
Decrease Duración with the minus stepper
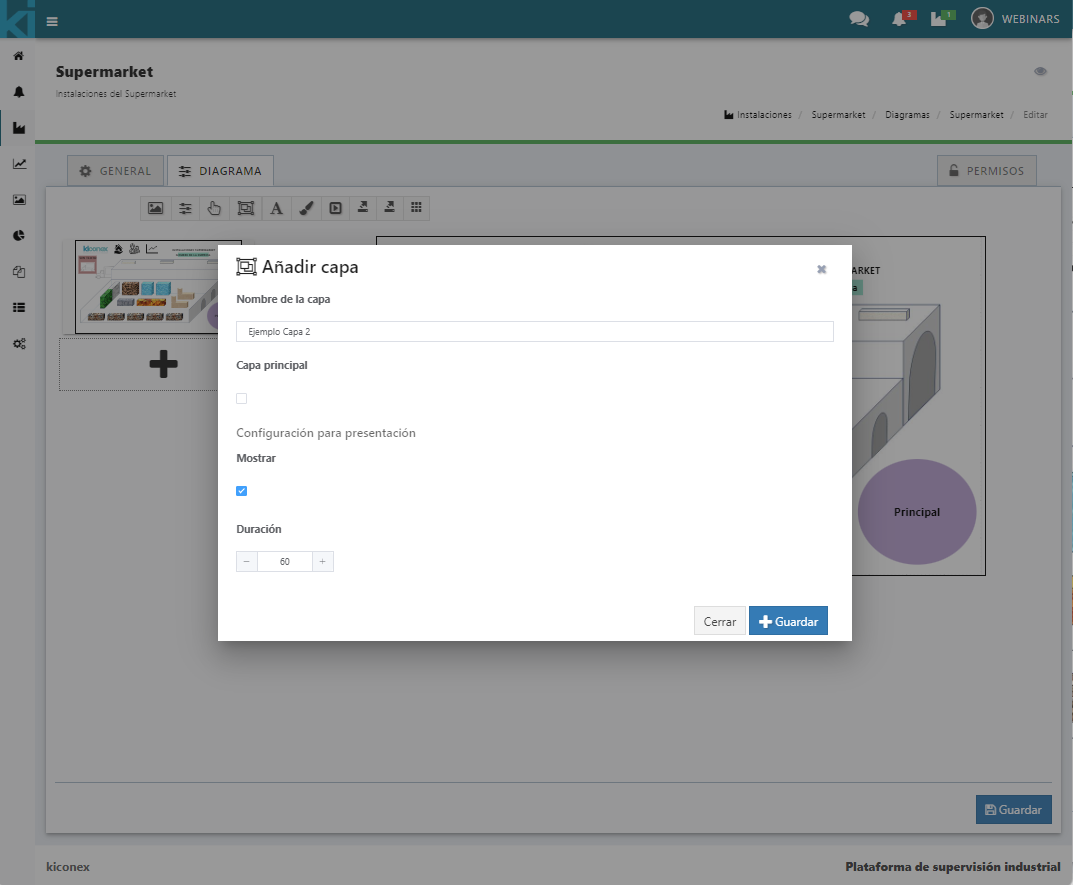pos(247,562)
